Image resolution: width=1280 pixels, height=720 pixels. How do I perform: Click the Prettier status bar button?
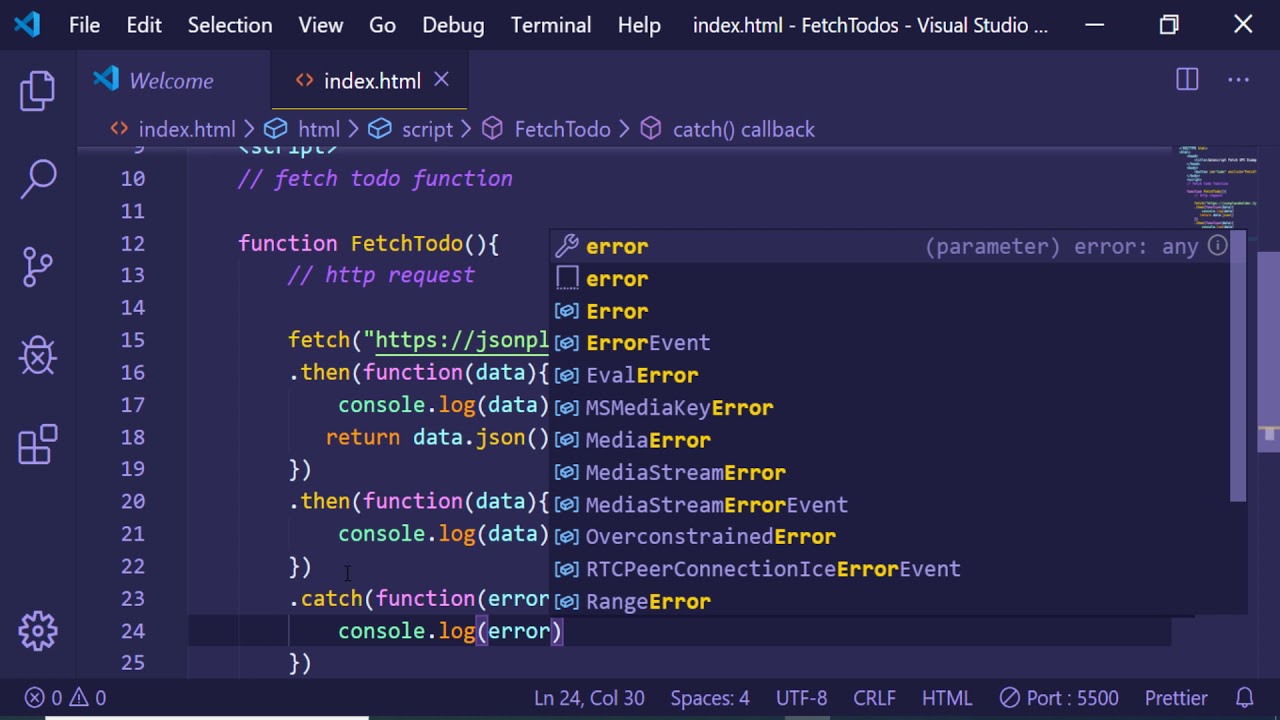tap(1176, 698)
